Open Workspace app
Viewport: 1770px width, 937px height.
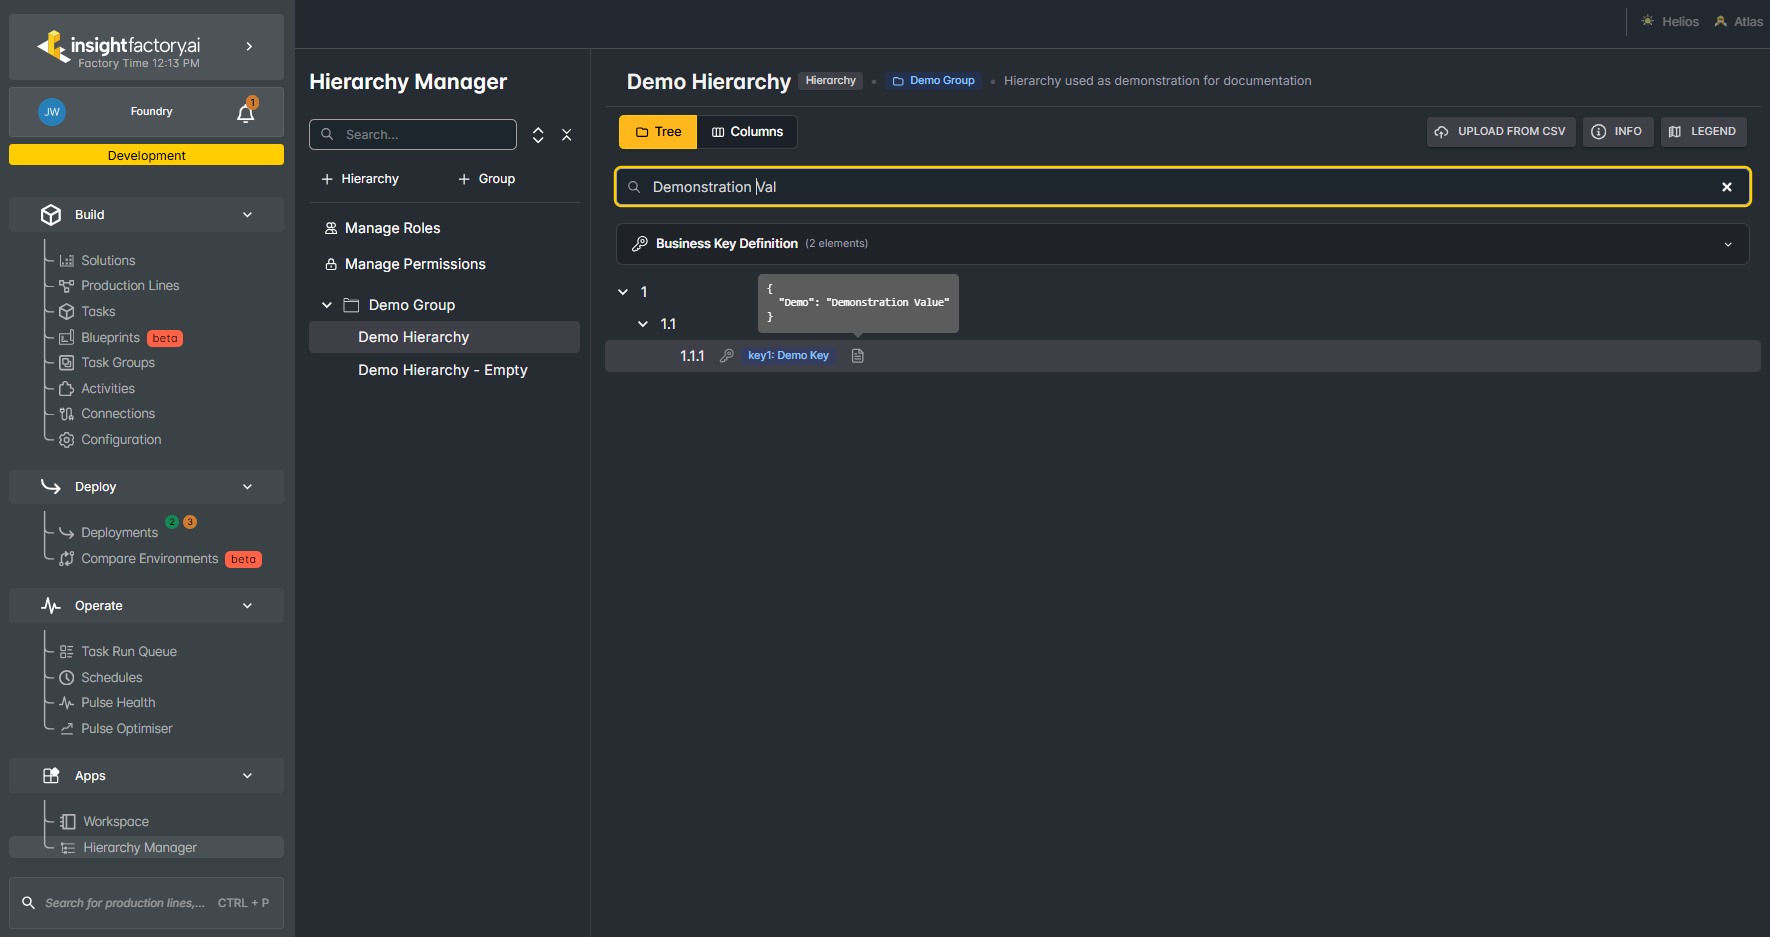116,822
